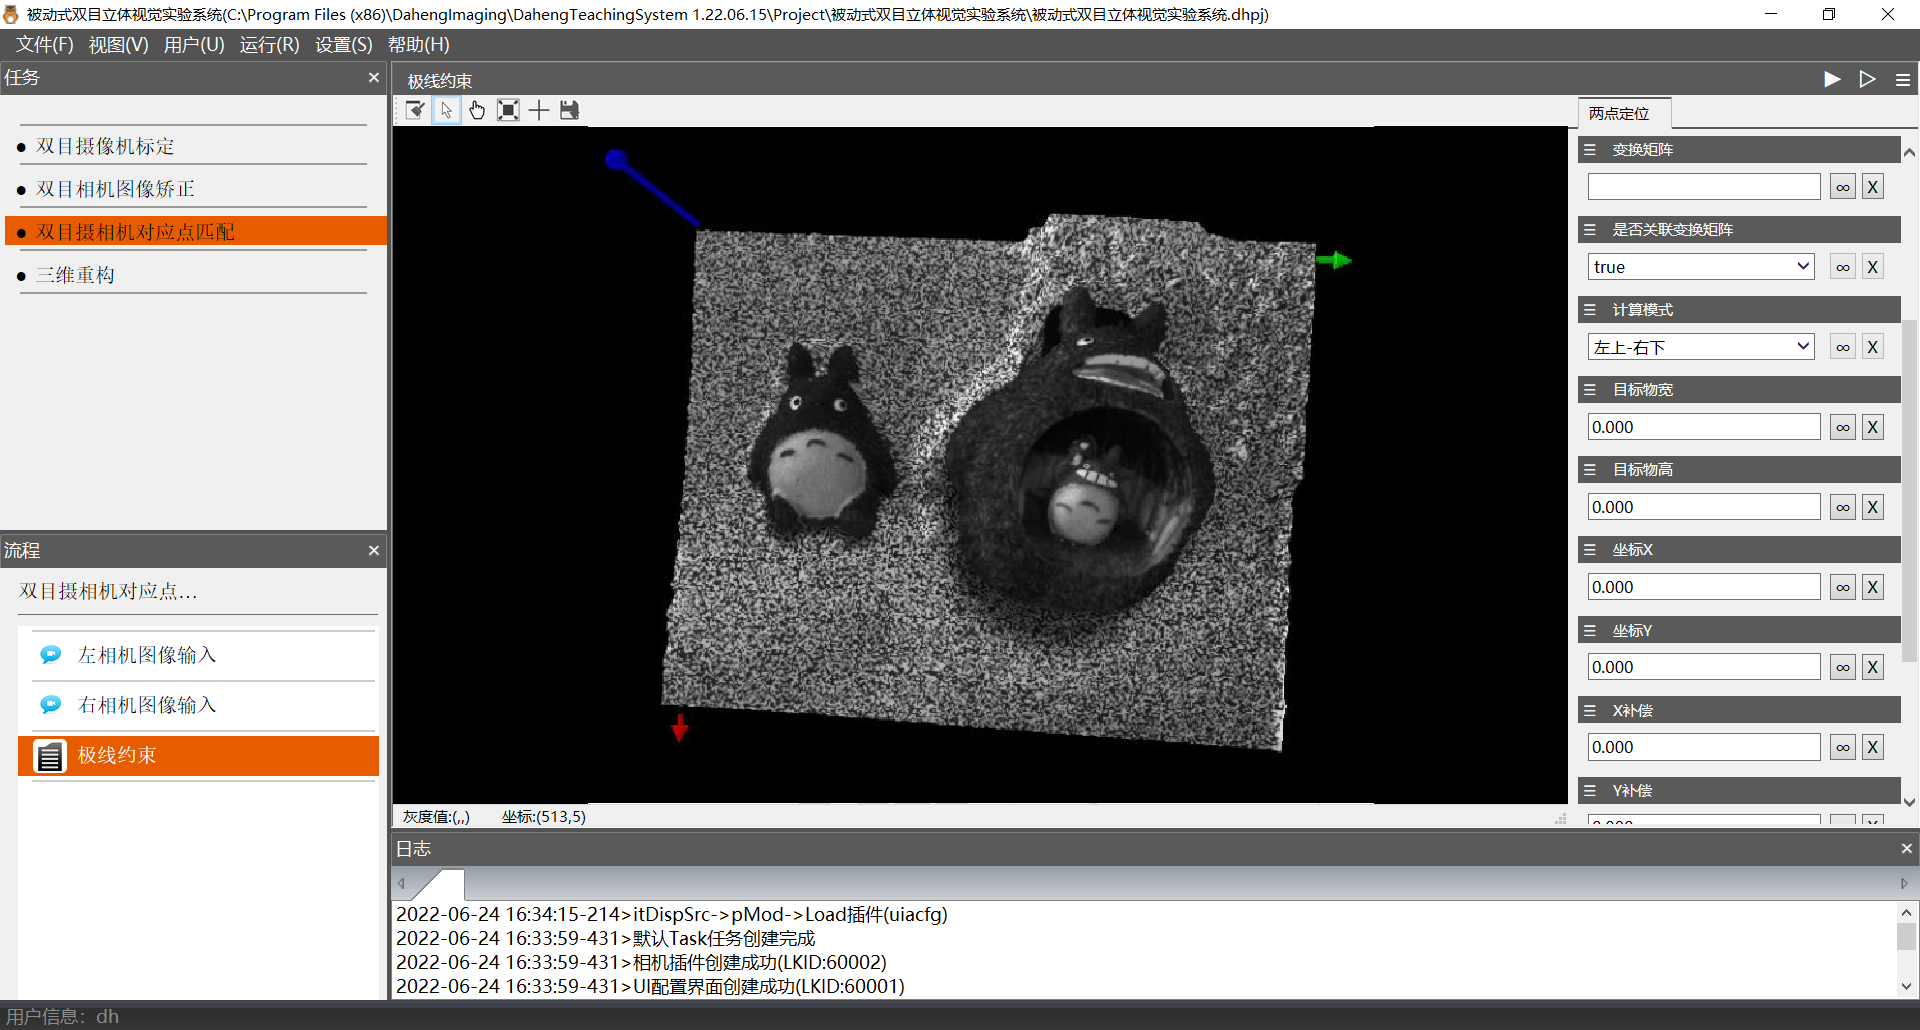Close the 任务 panel
The width and height of the screenshot is (1920, 1030).
coord(374,78)
